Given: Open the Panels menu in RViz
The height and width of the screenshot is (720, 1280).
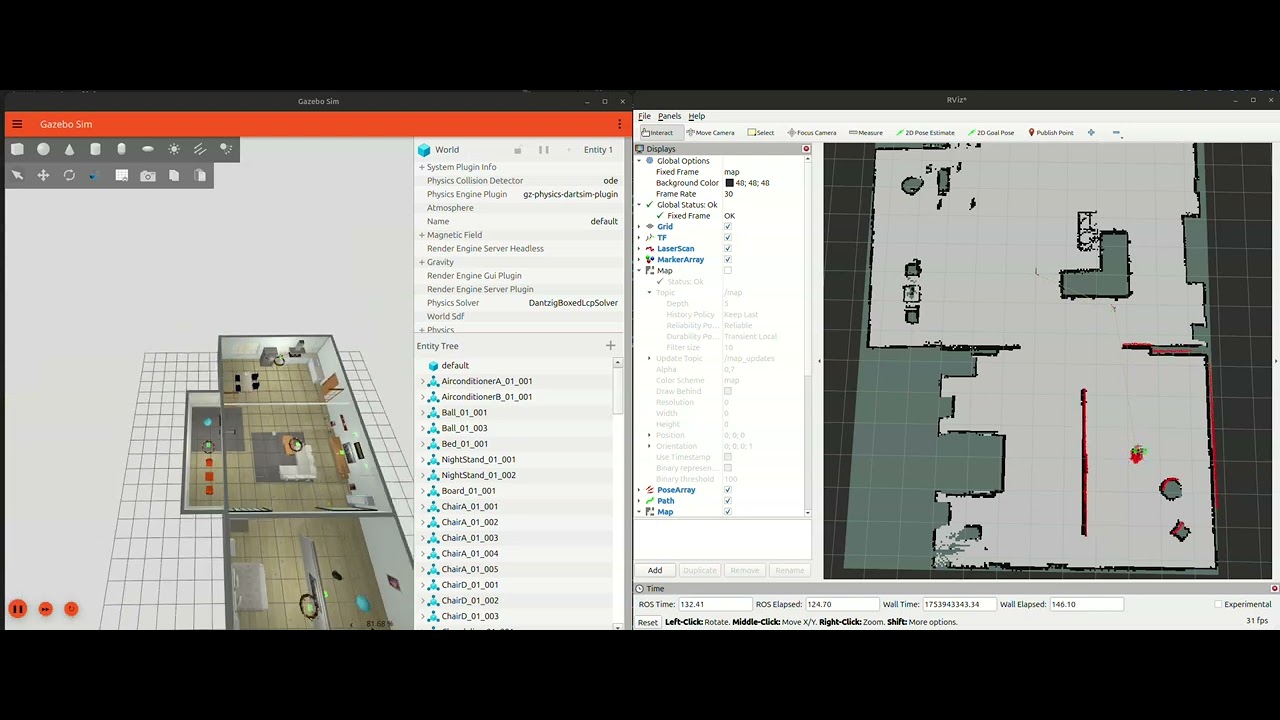Looking at the screenshot, I should [x=669, y=116].
